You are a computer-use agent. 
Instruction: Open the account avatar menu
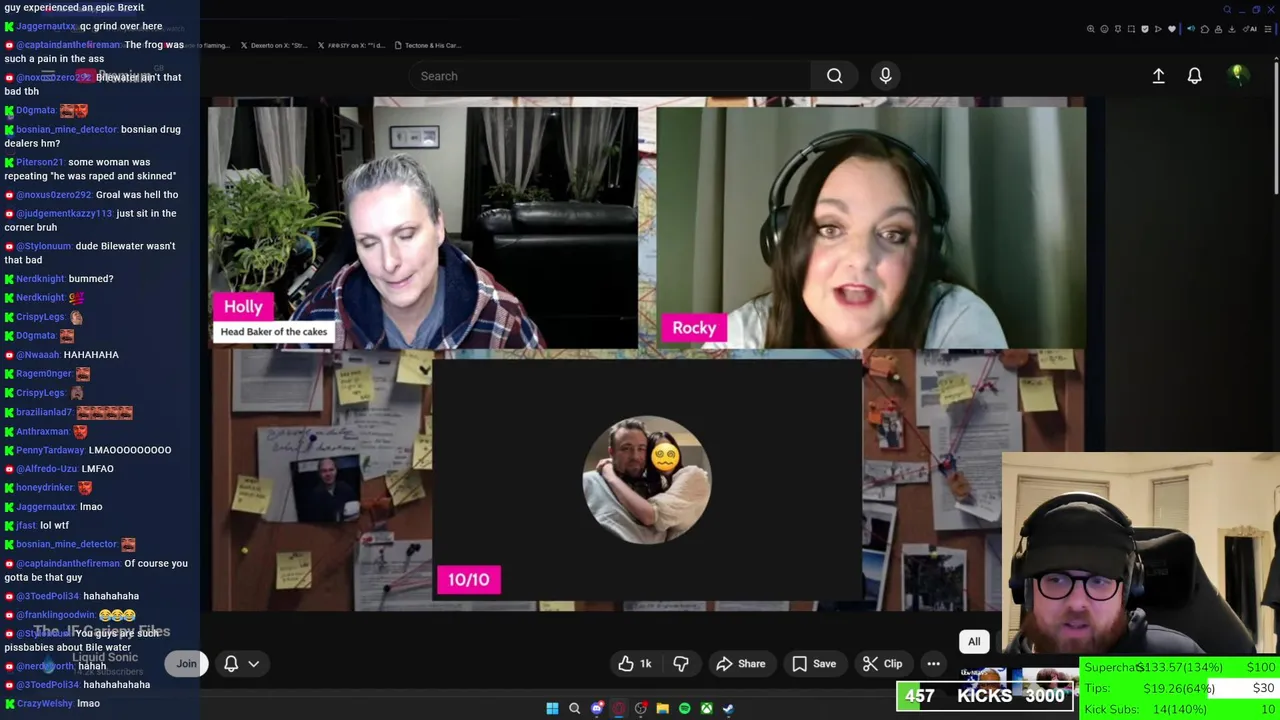click(x=1237, y=75)
